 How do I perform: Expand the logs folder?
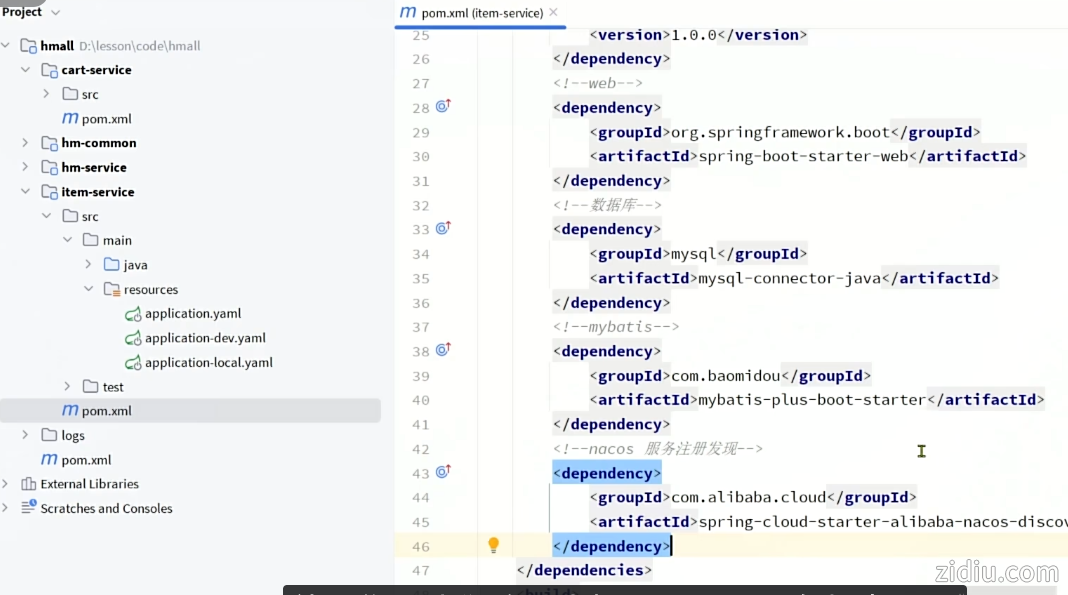[25, 435]
